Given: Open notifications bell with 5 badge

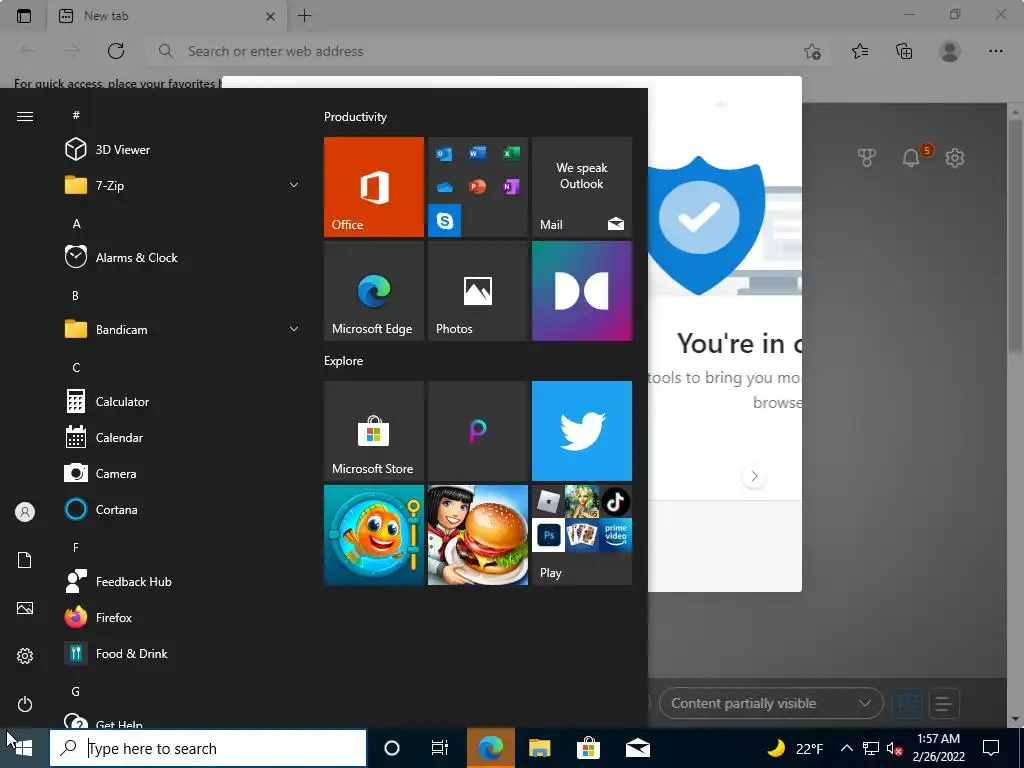Looking at the screenshot, I should point(912,157).
